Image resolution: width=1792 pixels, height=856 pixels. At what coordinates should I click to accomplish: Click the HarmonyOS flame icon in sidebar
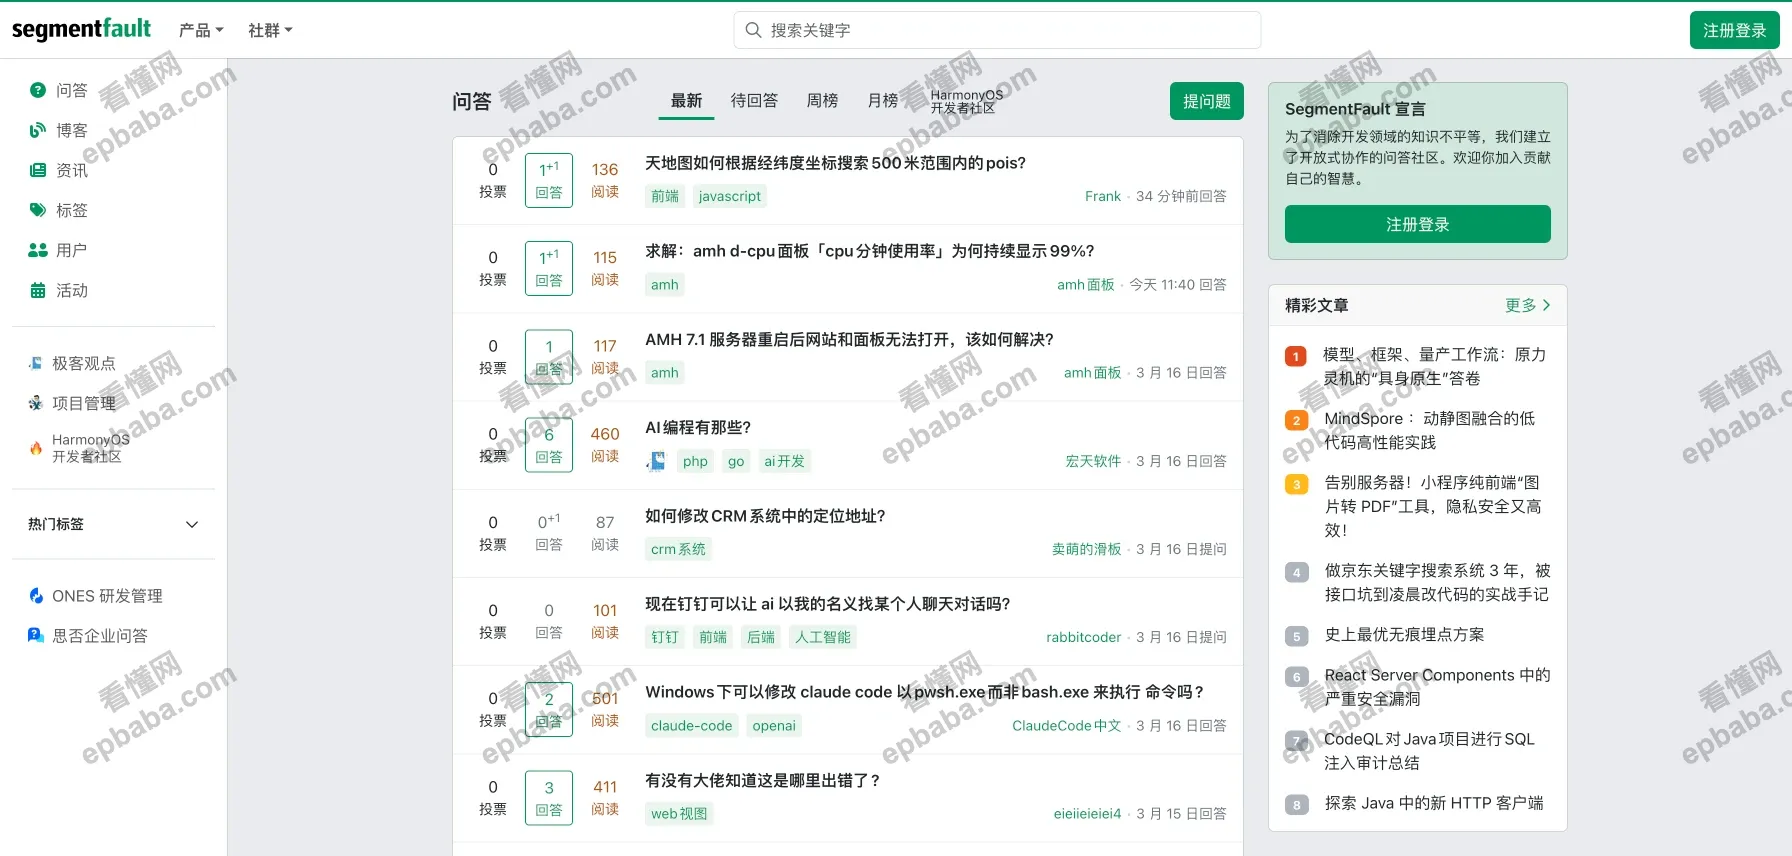point(36,448)
